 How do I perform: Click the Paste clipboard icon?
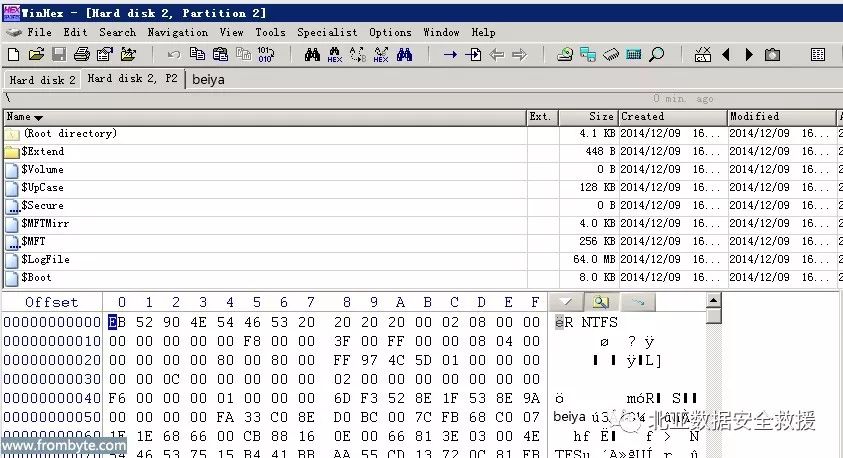coord(220,54)
